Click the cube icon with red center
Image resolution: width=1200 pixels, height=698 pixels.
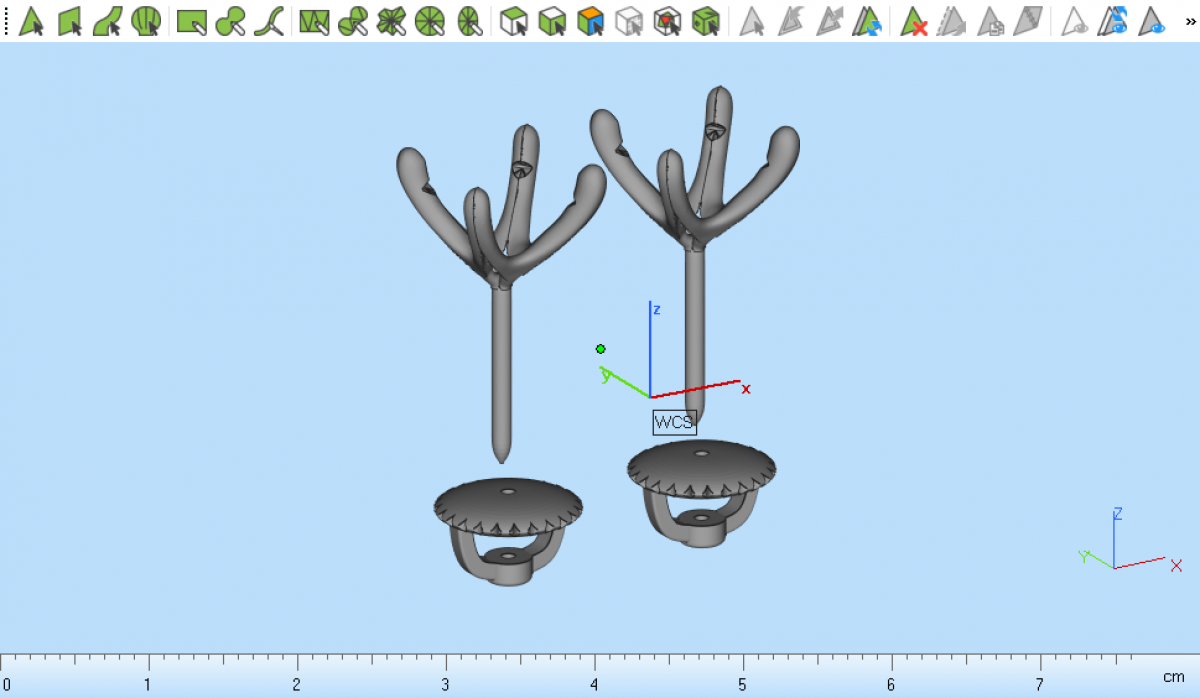[x=667, y=20]
